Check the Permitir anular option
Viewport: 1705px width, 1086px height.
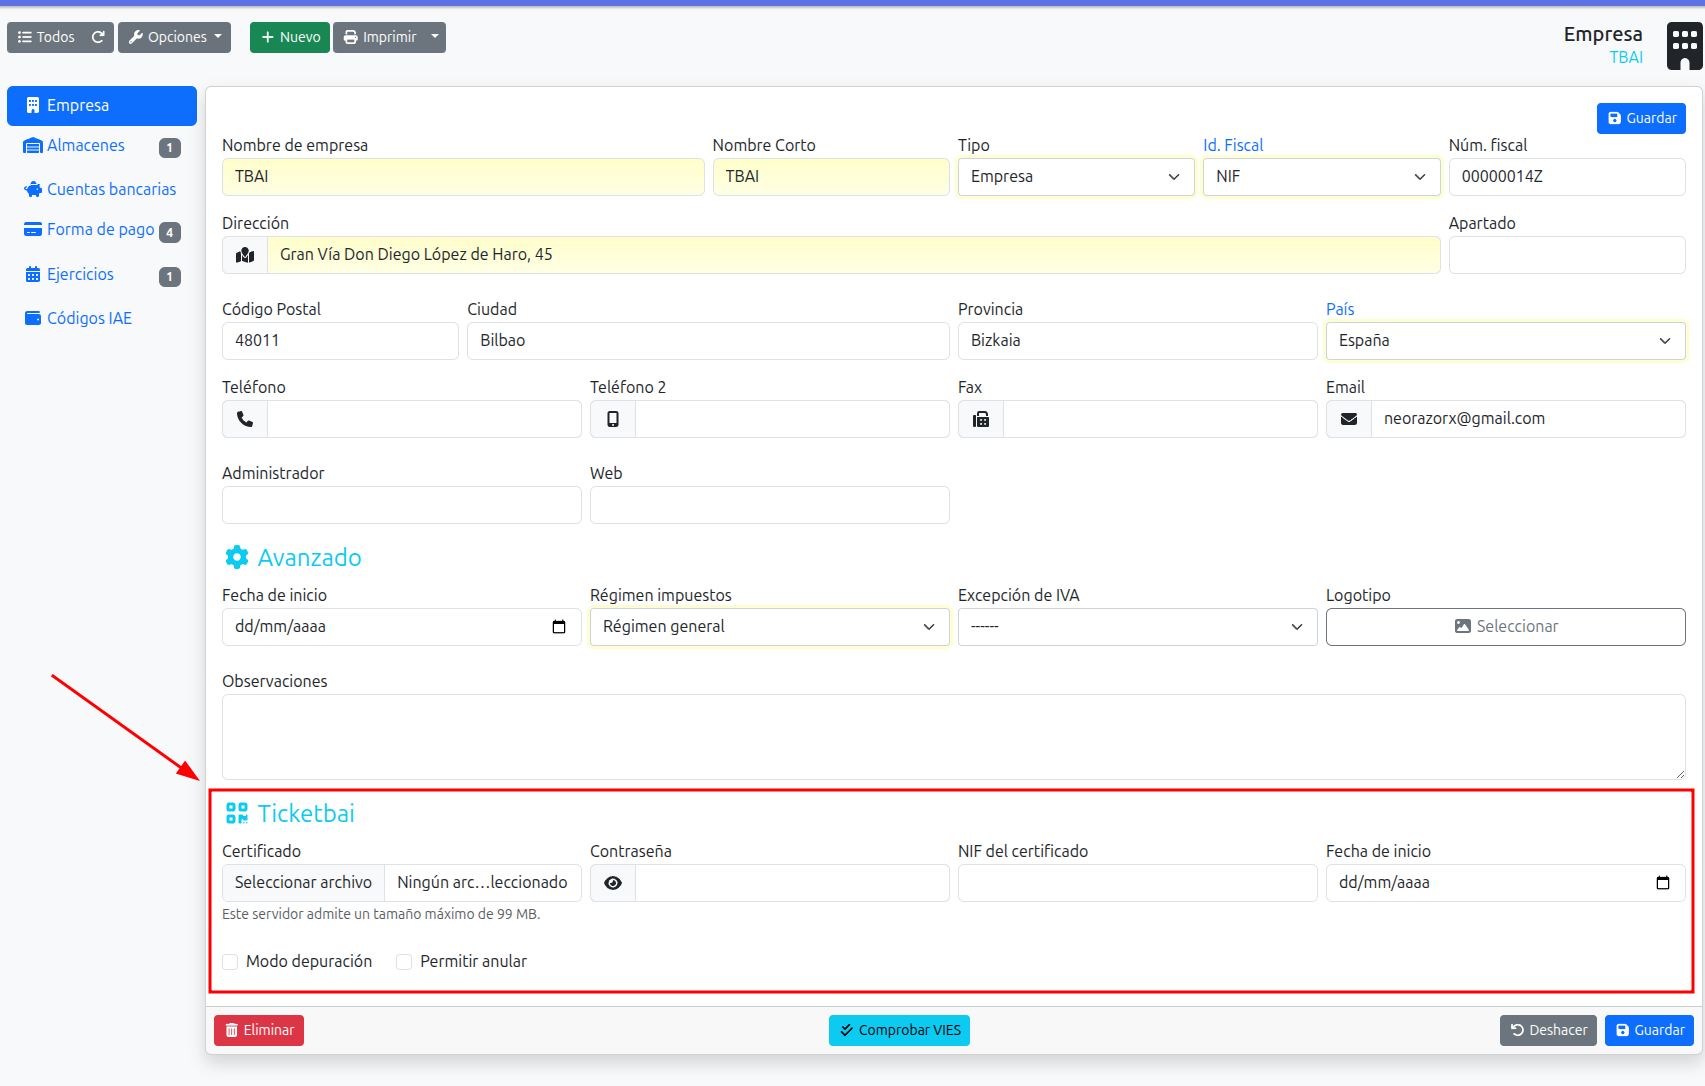click(404, 961)
